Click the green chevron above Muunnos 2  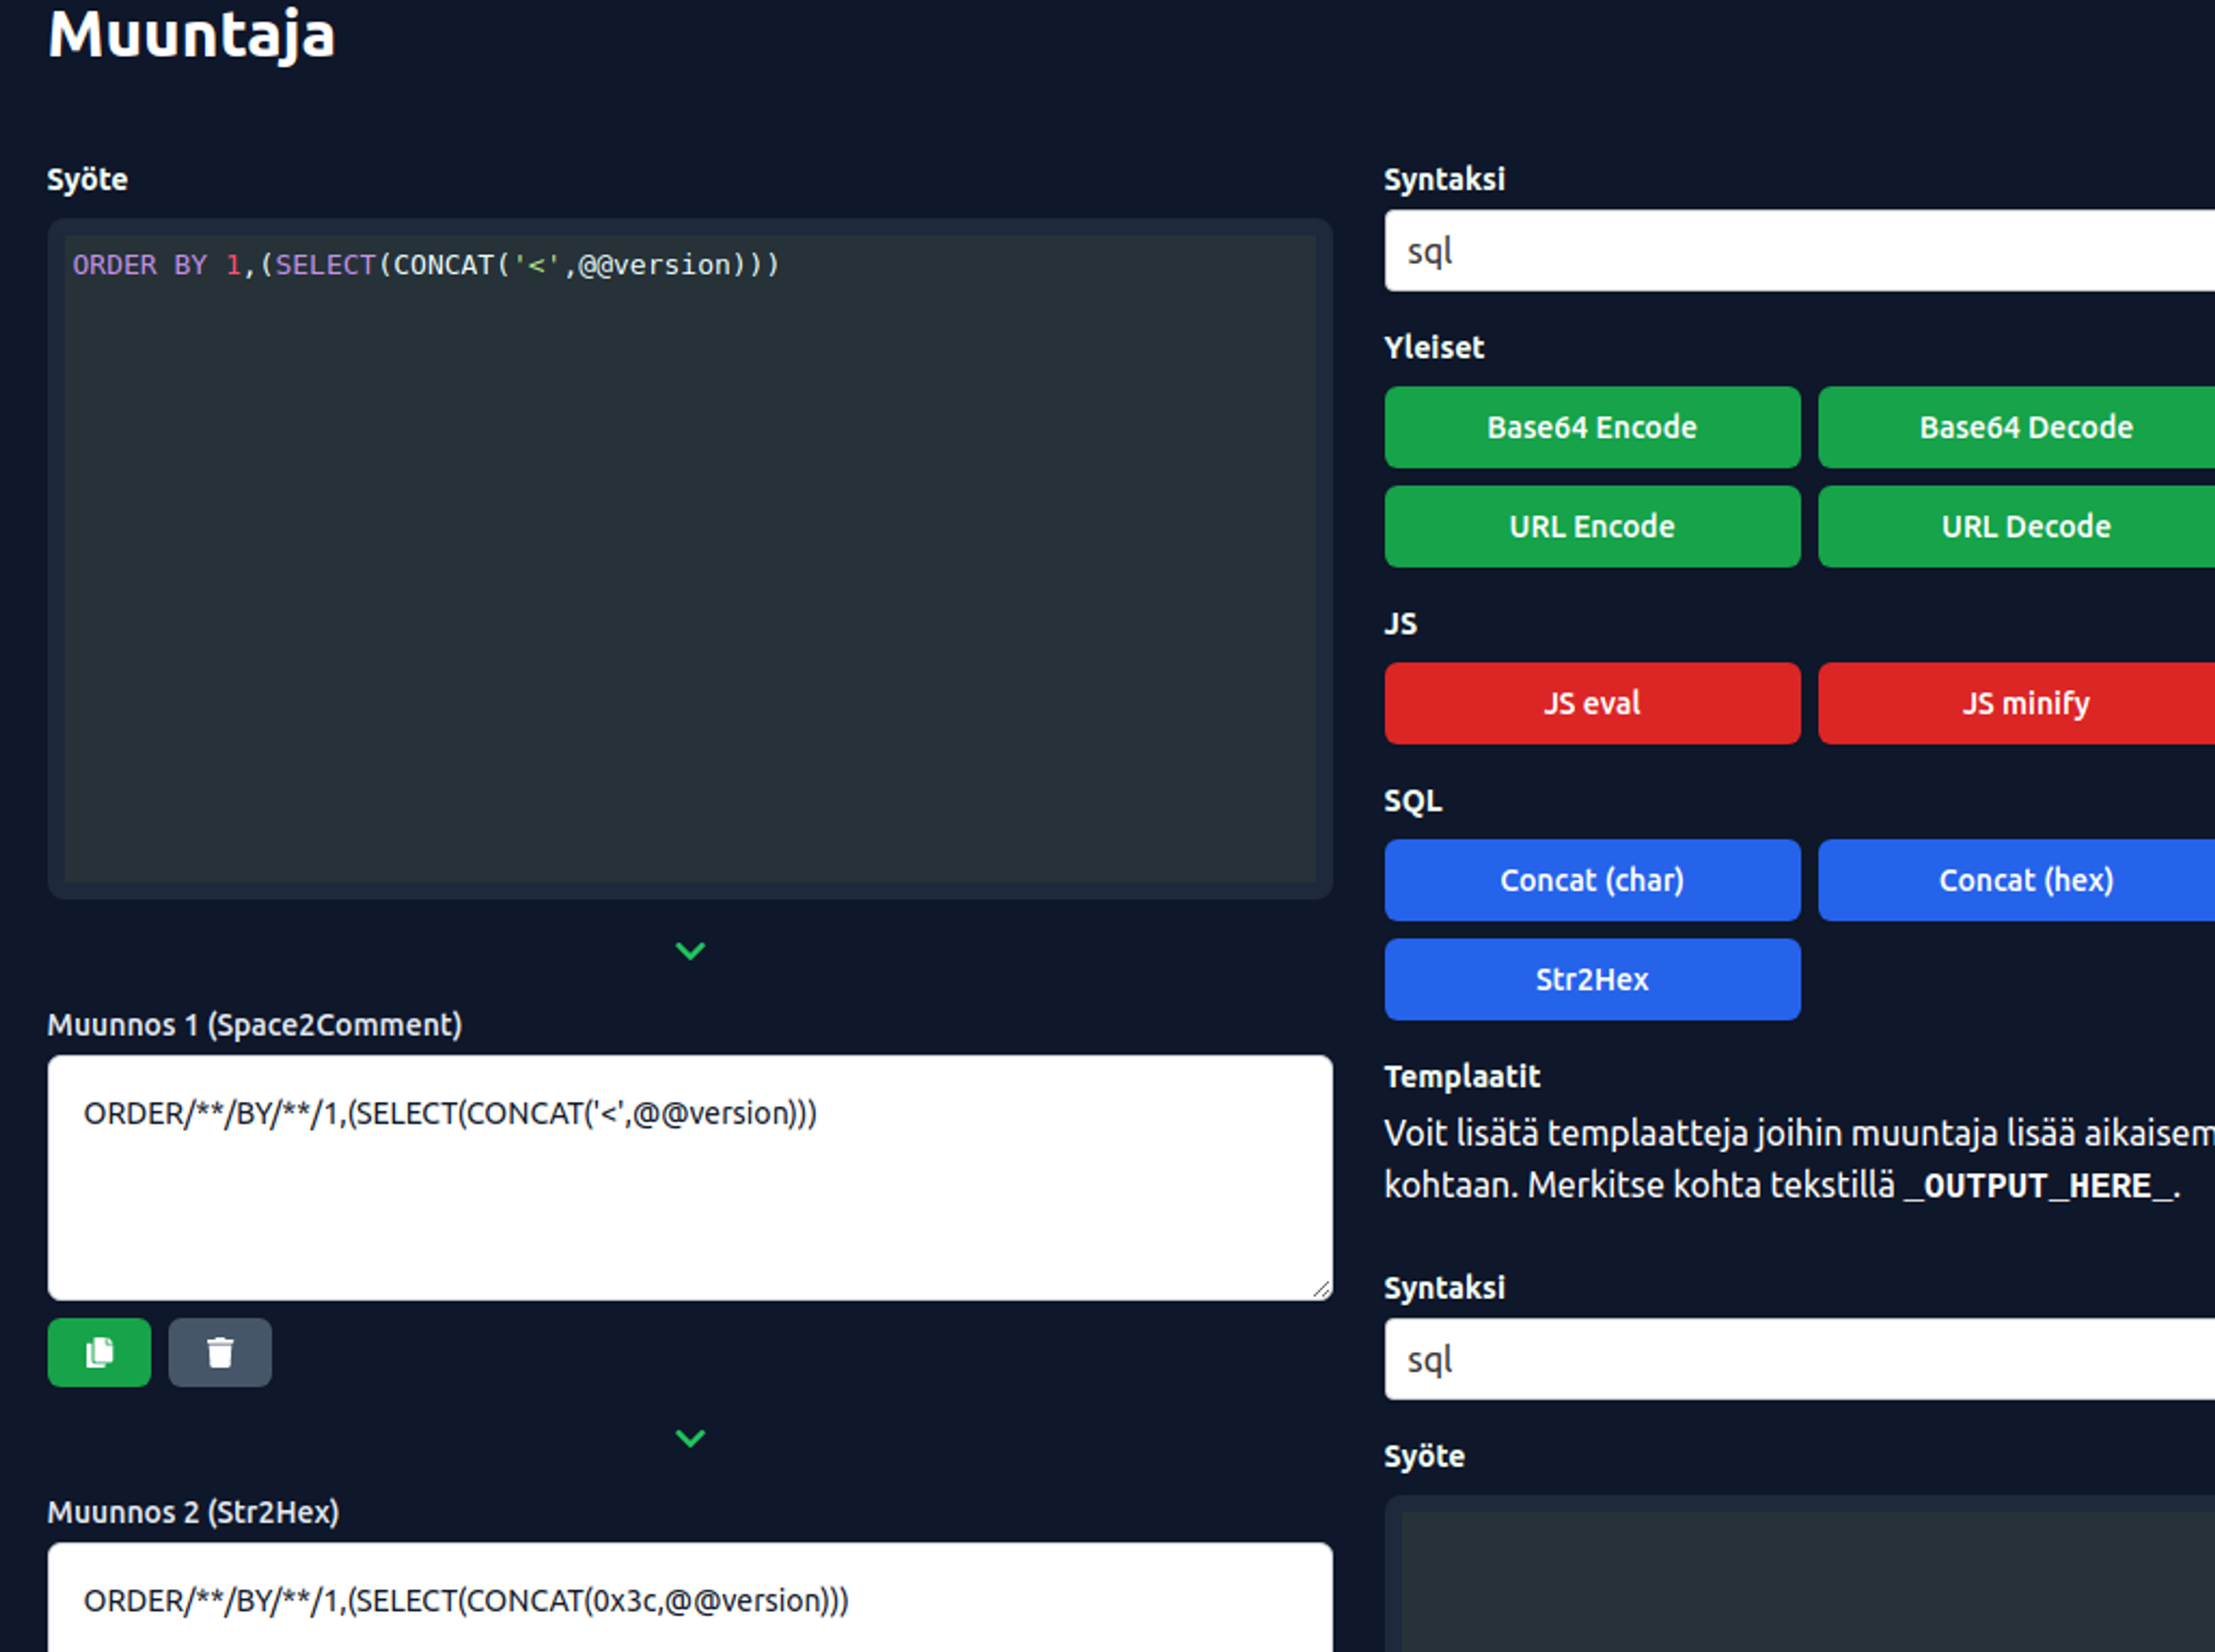point(690,1438)
